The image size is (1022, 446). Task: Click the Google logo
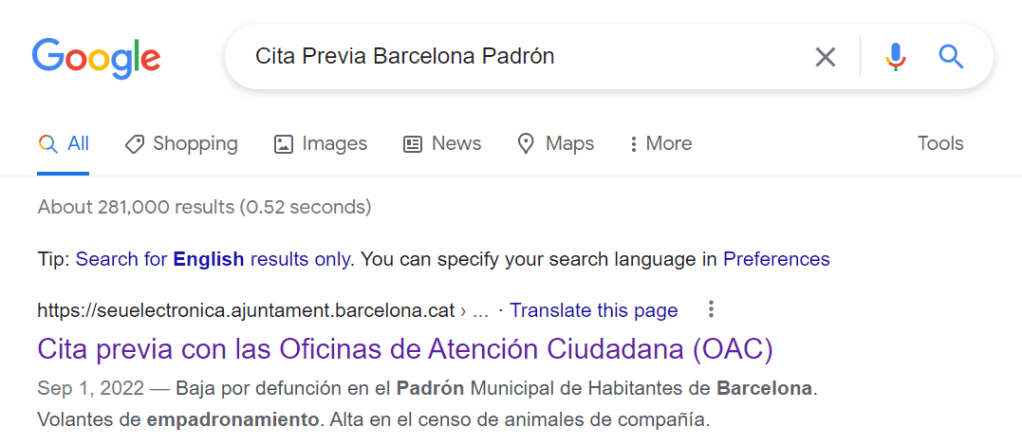(96, 58)
